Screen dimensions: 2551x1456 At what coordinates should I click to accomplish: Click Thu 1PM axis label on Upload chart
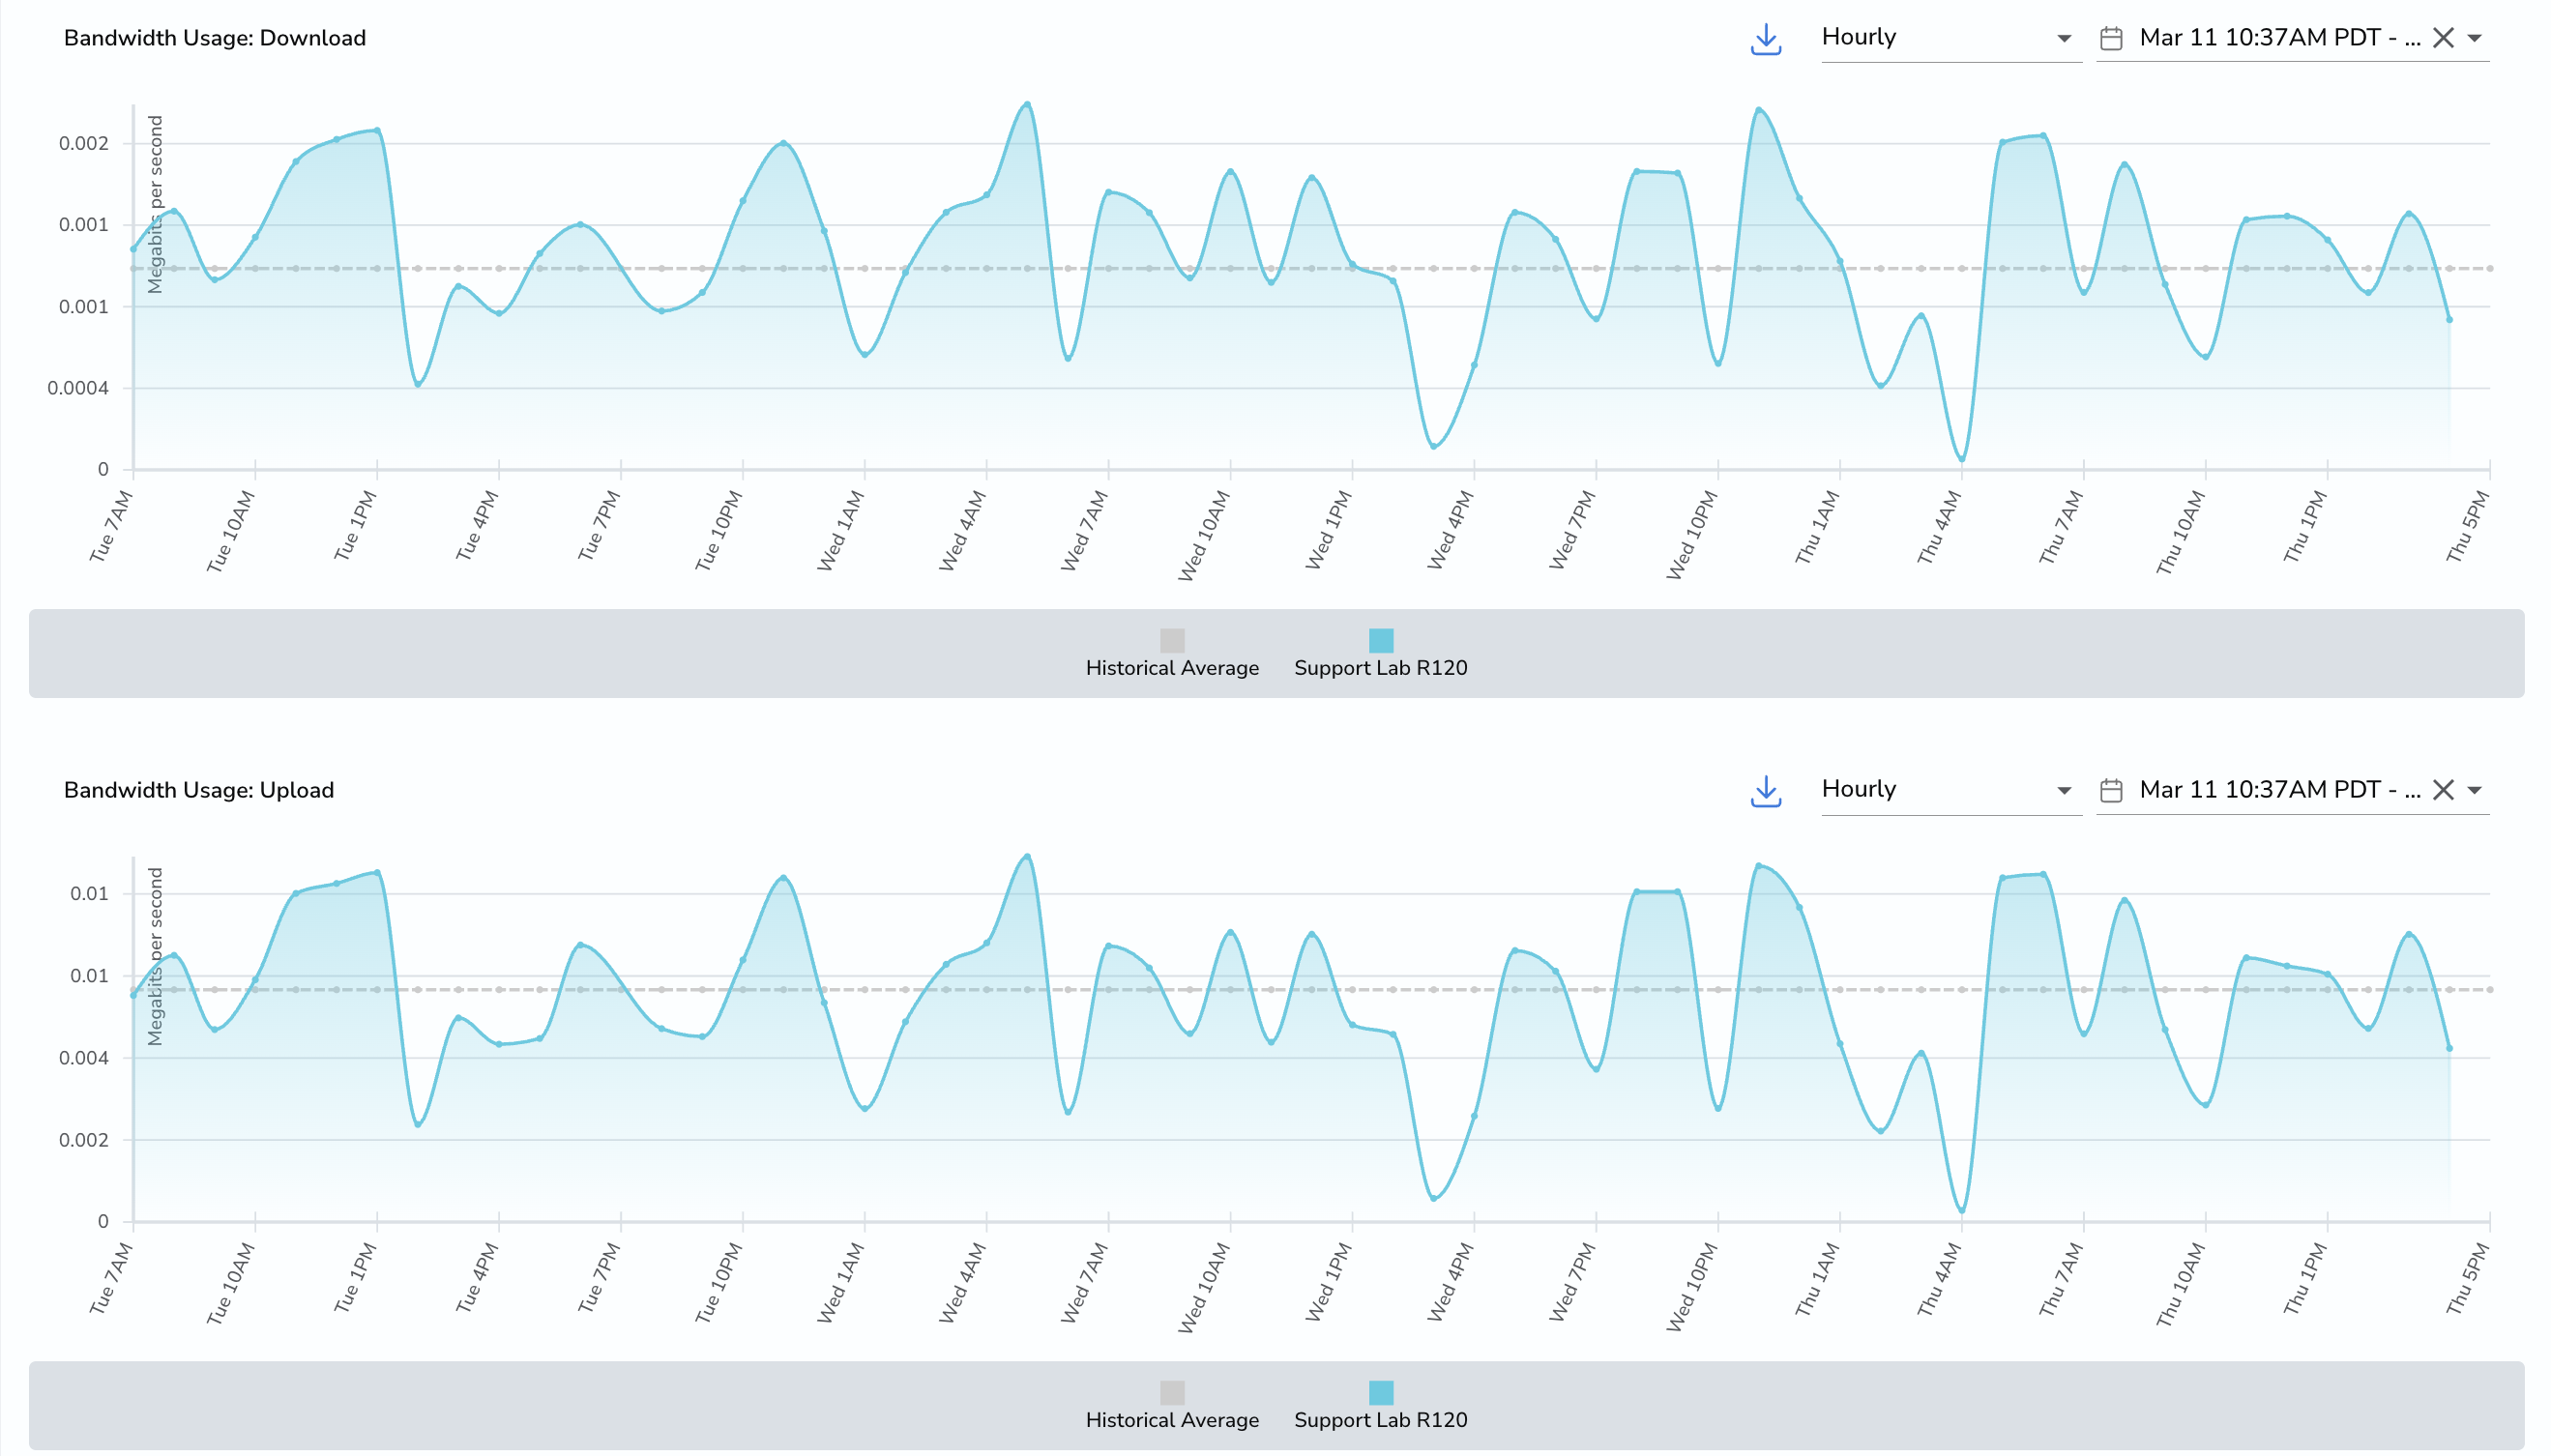pos(2305,1279)
